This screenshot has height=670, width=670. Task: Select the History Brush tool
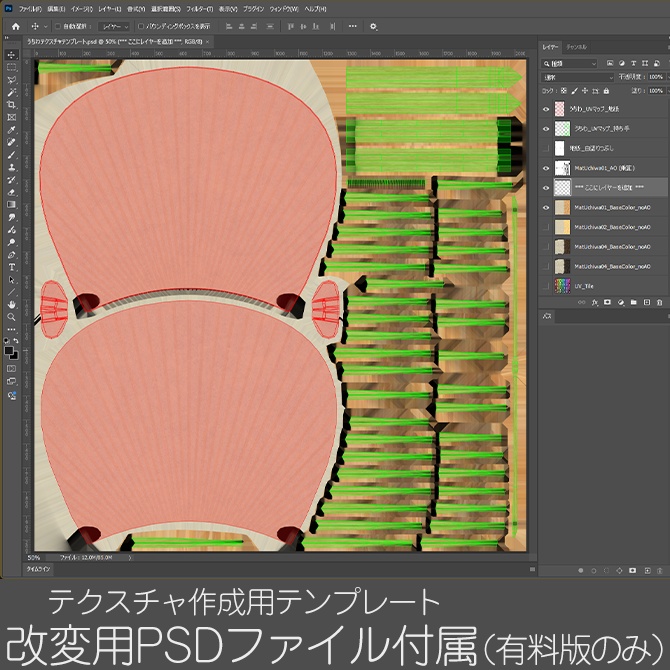[x=12, y=180]
